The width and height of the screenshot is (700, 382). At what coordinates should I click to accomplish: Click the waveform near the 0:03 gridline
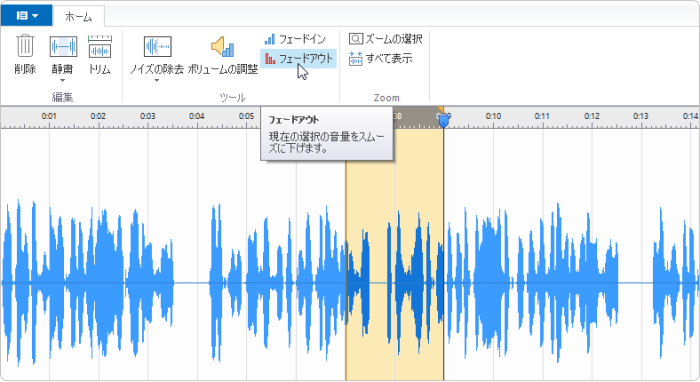click(x=148, y=283)
